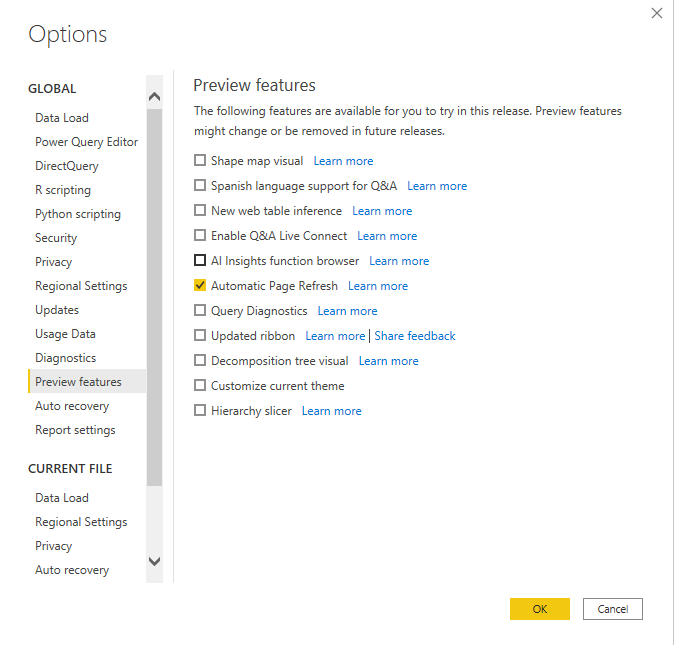Tick the AI Insights function browser checkbox
674x645 pixels.
[200, 260]
